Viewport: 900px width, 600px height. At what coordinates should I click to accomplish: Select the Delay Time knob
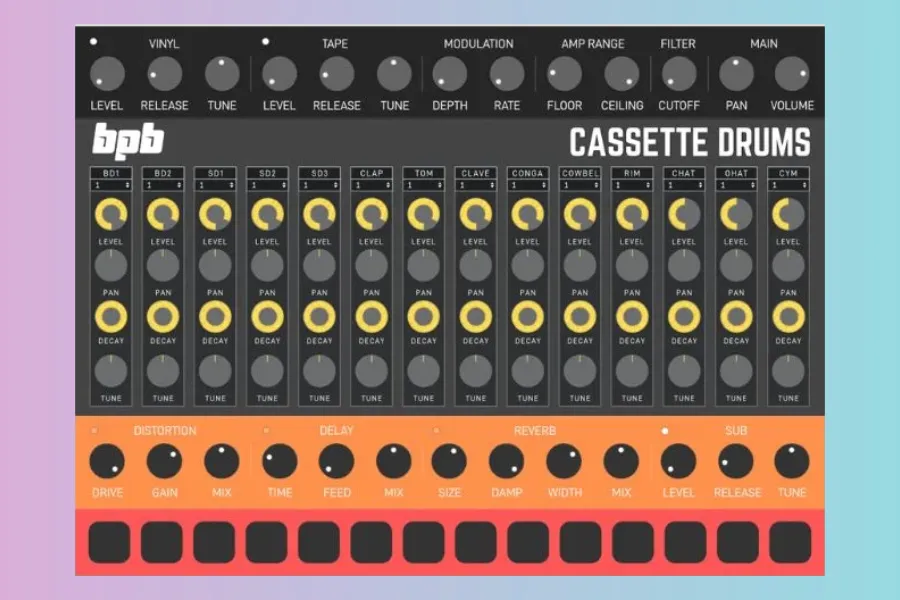(280, 461)
